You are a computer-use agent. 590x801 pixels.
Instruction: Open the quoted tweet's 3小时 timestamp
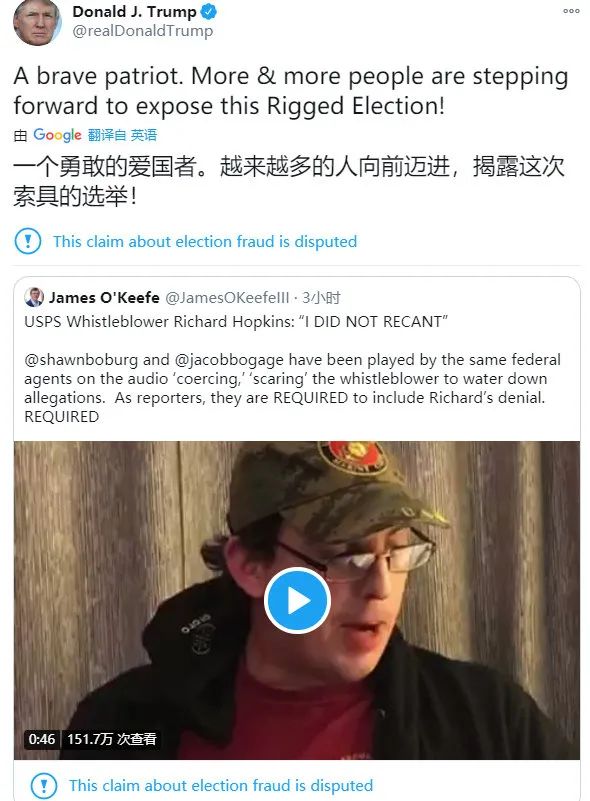321,297
